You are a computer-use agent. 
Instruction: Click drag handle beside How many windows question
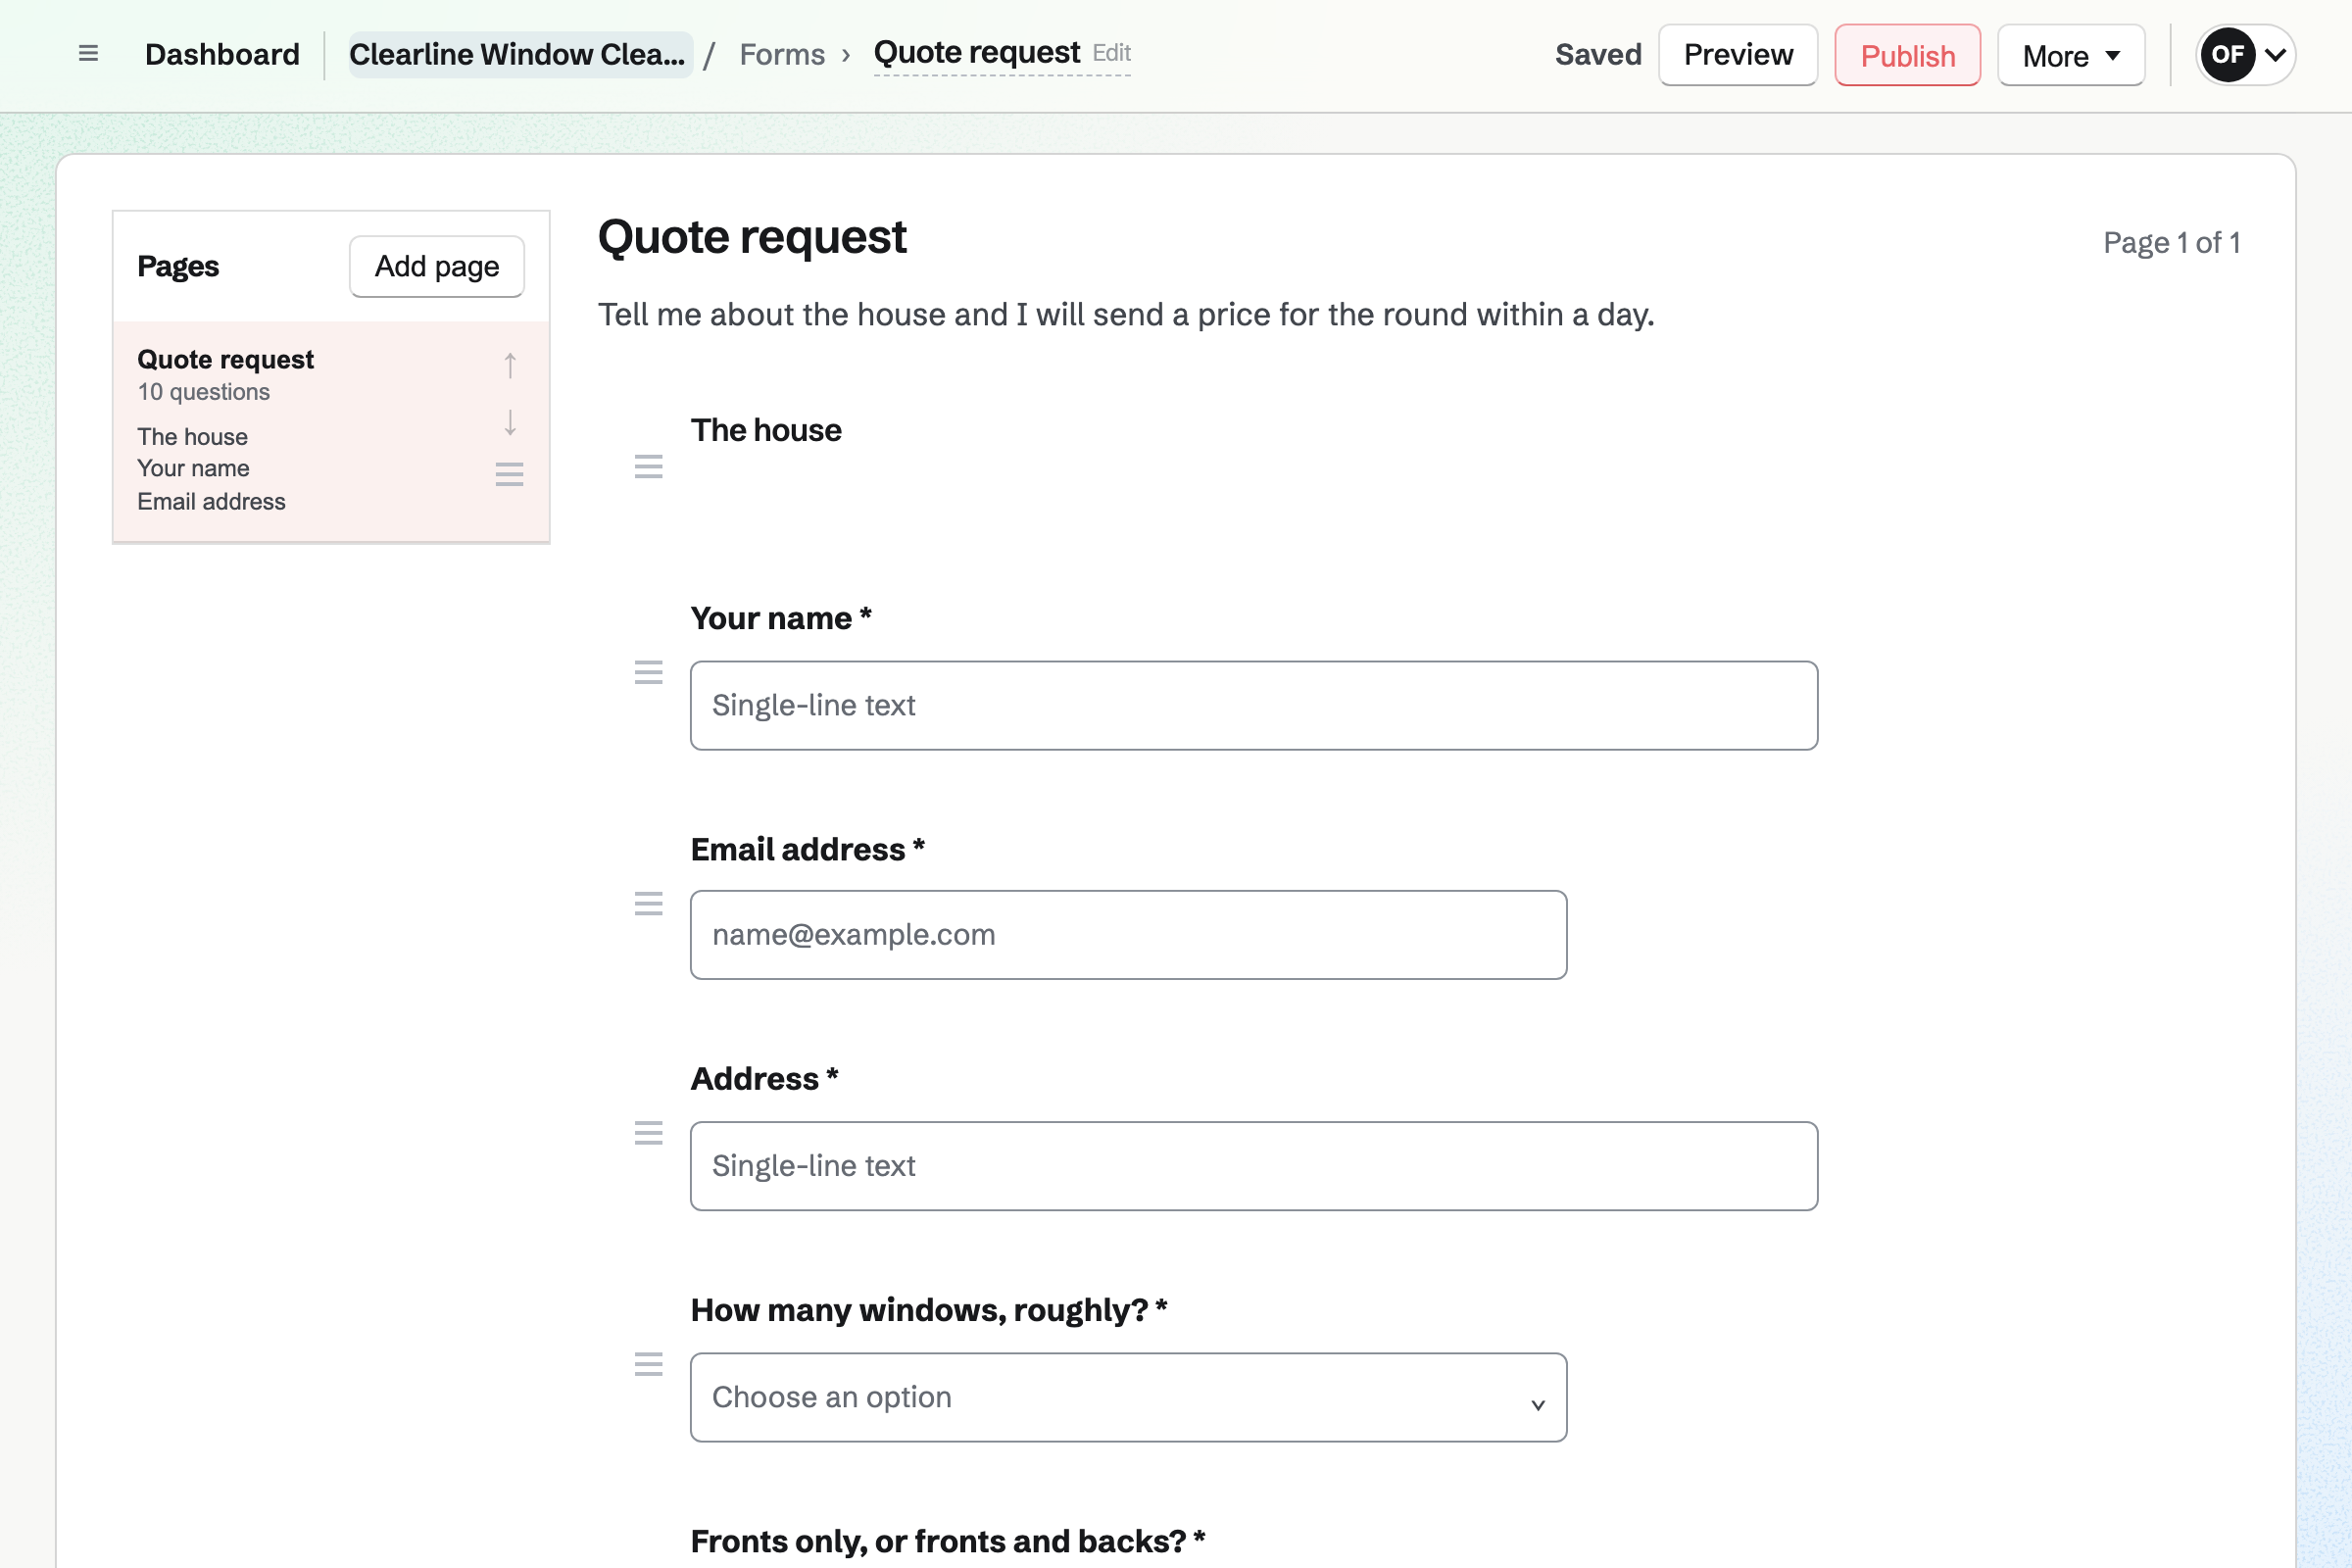tap(649, 1364)
